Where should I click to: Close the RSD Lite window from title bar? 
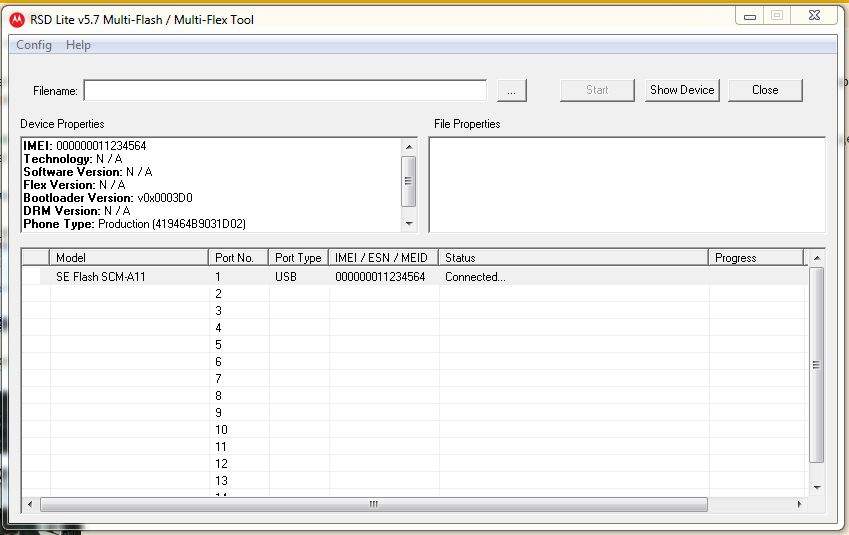point(814,16)
